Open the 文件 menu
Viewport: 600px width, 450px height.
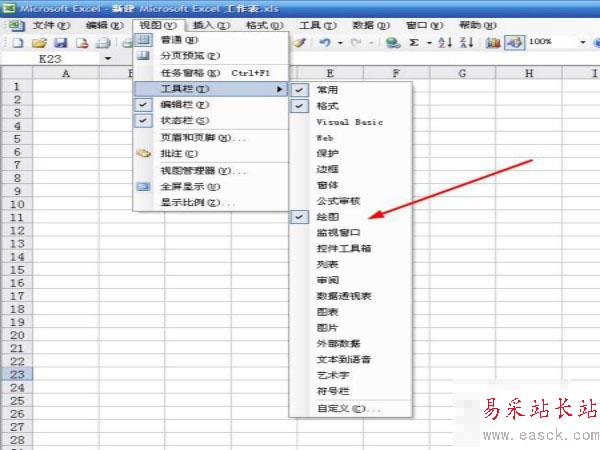51,26
